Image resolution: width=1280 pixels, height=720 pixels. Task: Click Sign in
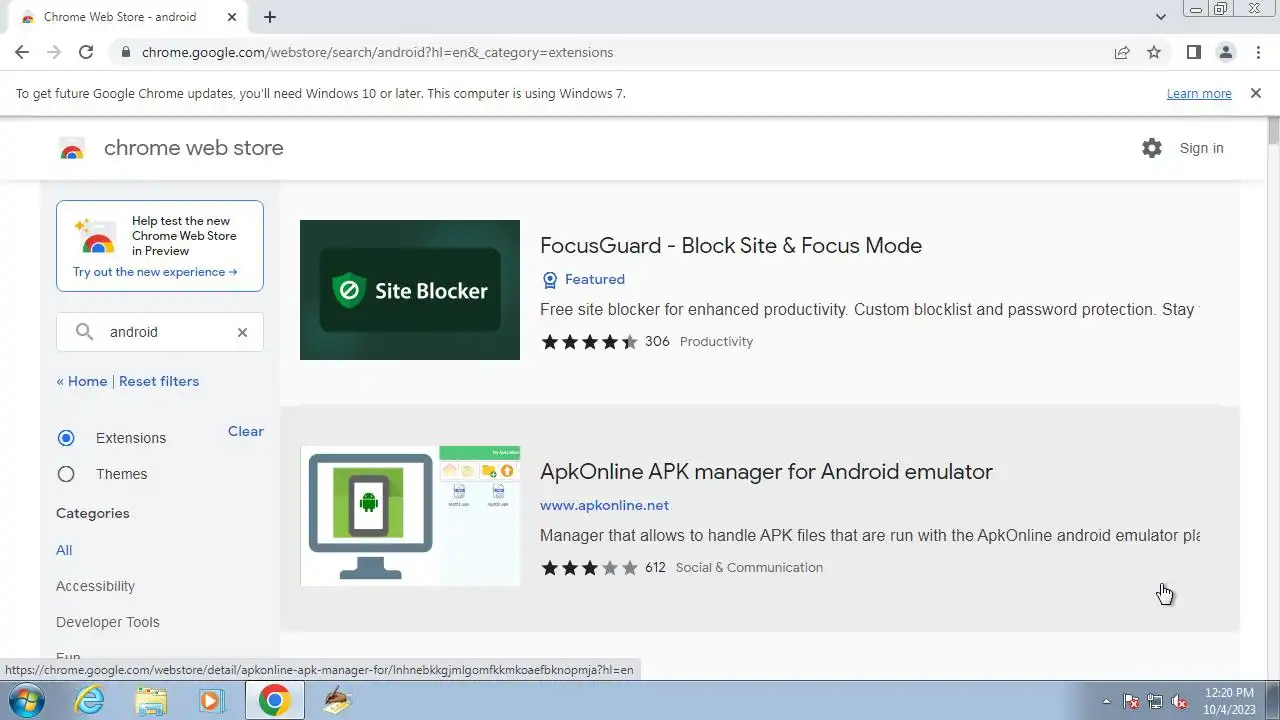click(1201, 148)
